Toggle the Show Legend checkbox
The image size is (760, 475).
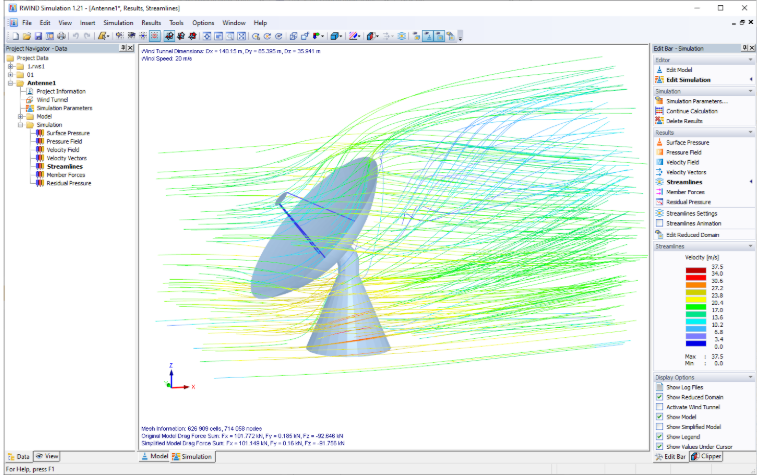tap(659, 437)
